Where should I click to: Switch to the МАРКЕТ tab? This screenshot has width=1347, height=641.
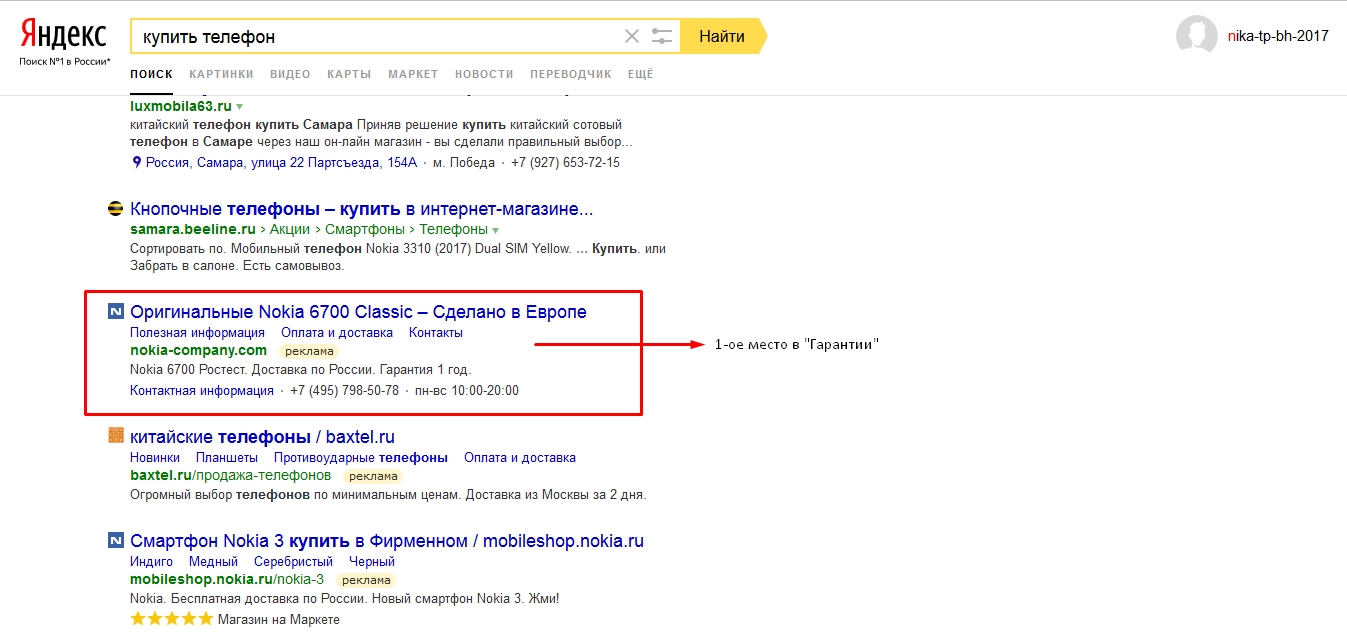[413, 74]
